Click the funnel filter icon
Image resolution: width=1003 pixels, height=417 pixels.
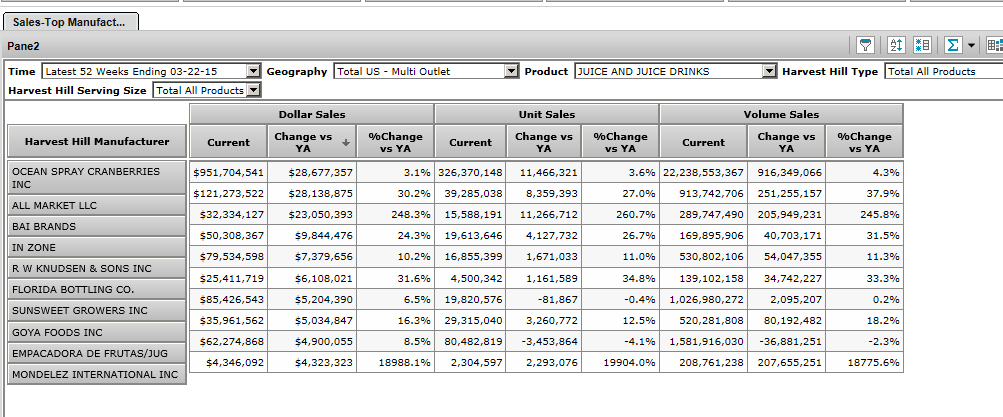point(865,45)
